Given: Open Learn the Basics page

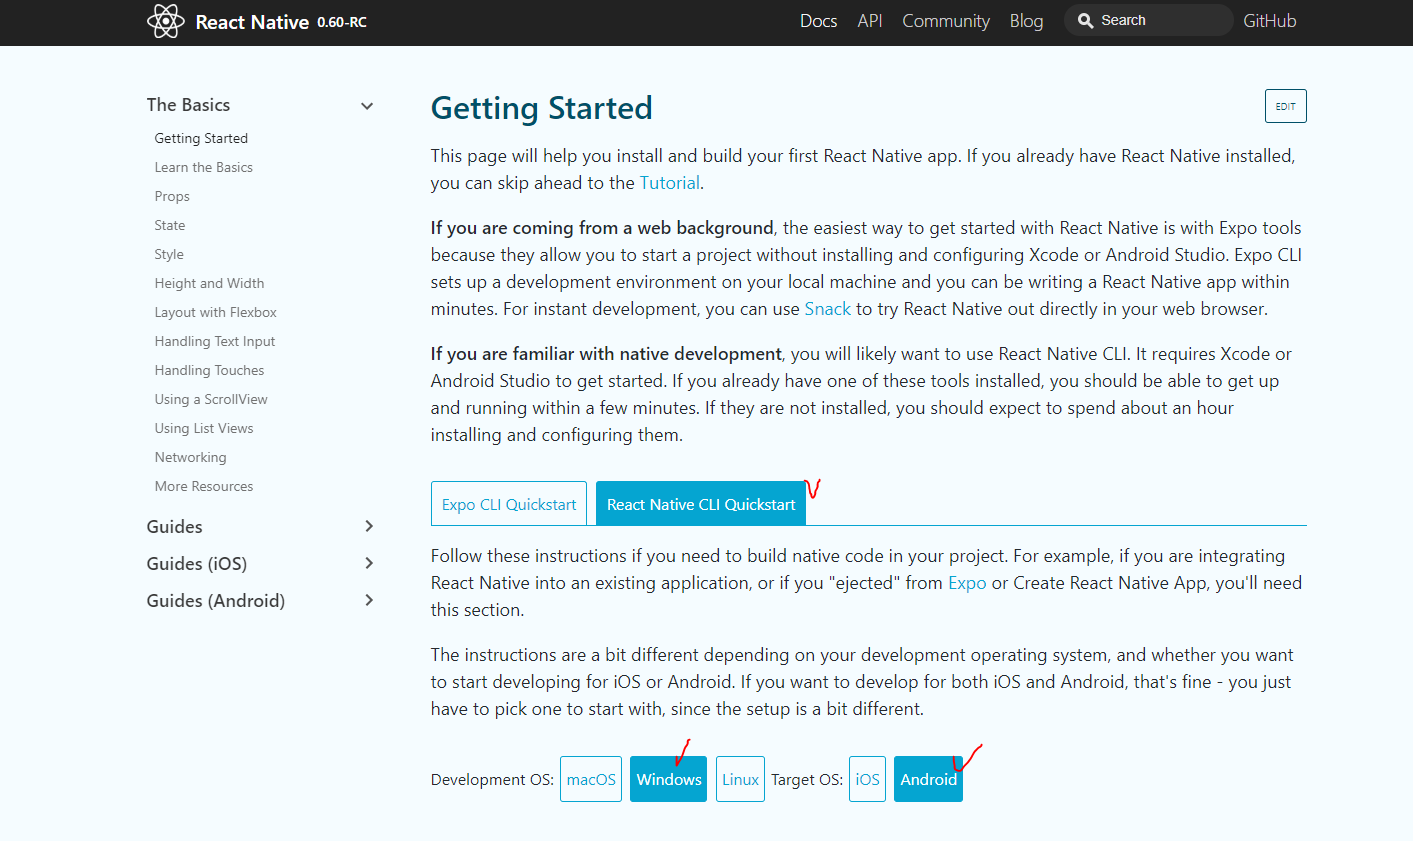Looking at the screenshot, I should coord(203,167).
